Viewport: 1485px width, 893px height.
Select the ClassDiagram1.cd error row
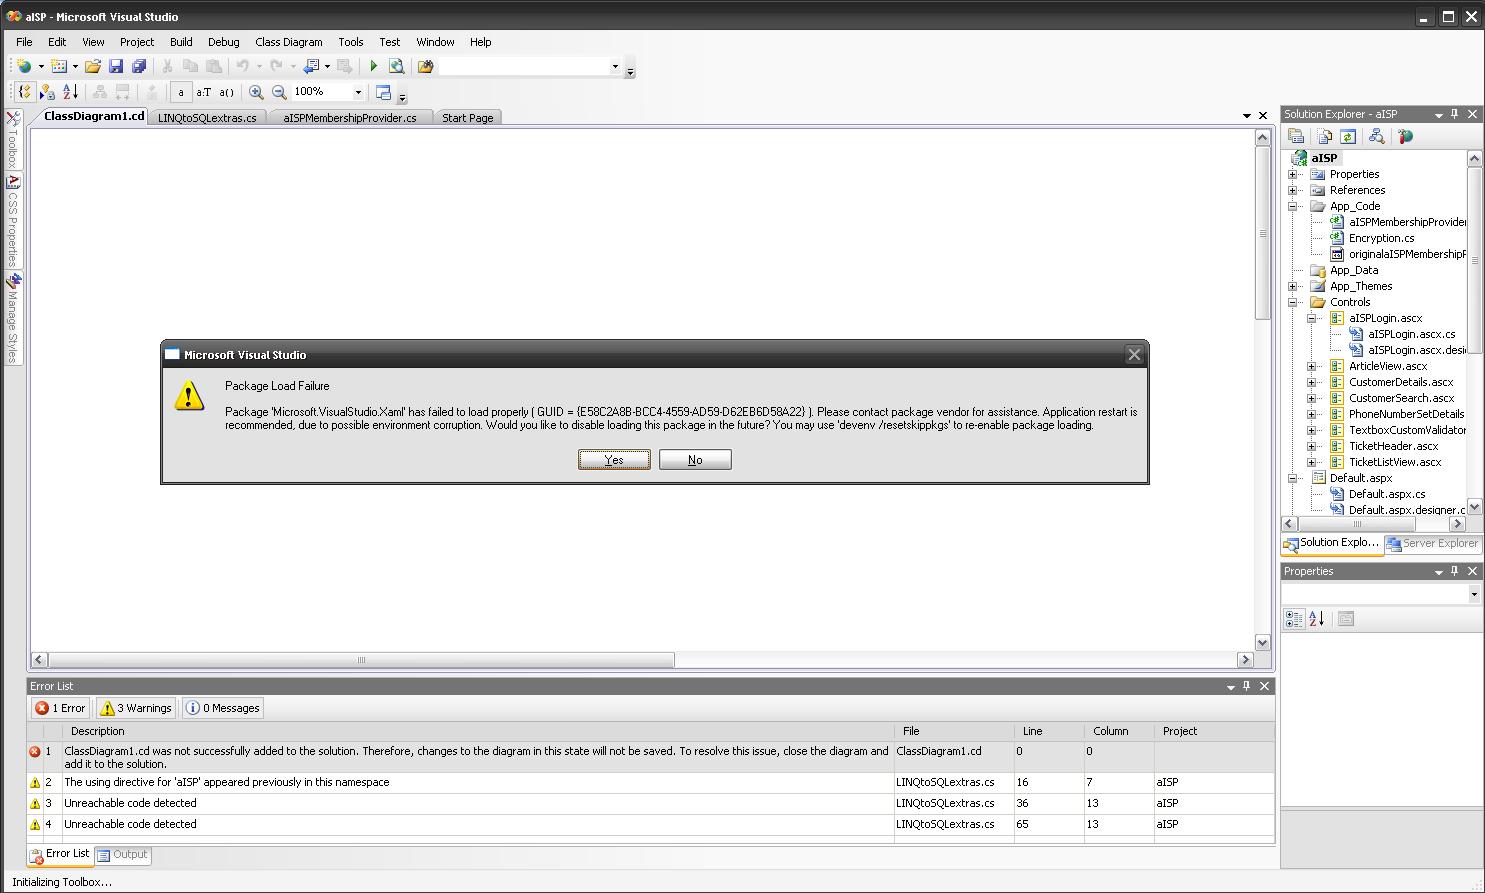point(651,757)
